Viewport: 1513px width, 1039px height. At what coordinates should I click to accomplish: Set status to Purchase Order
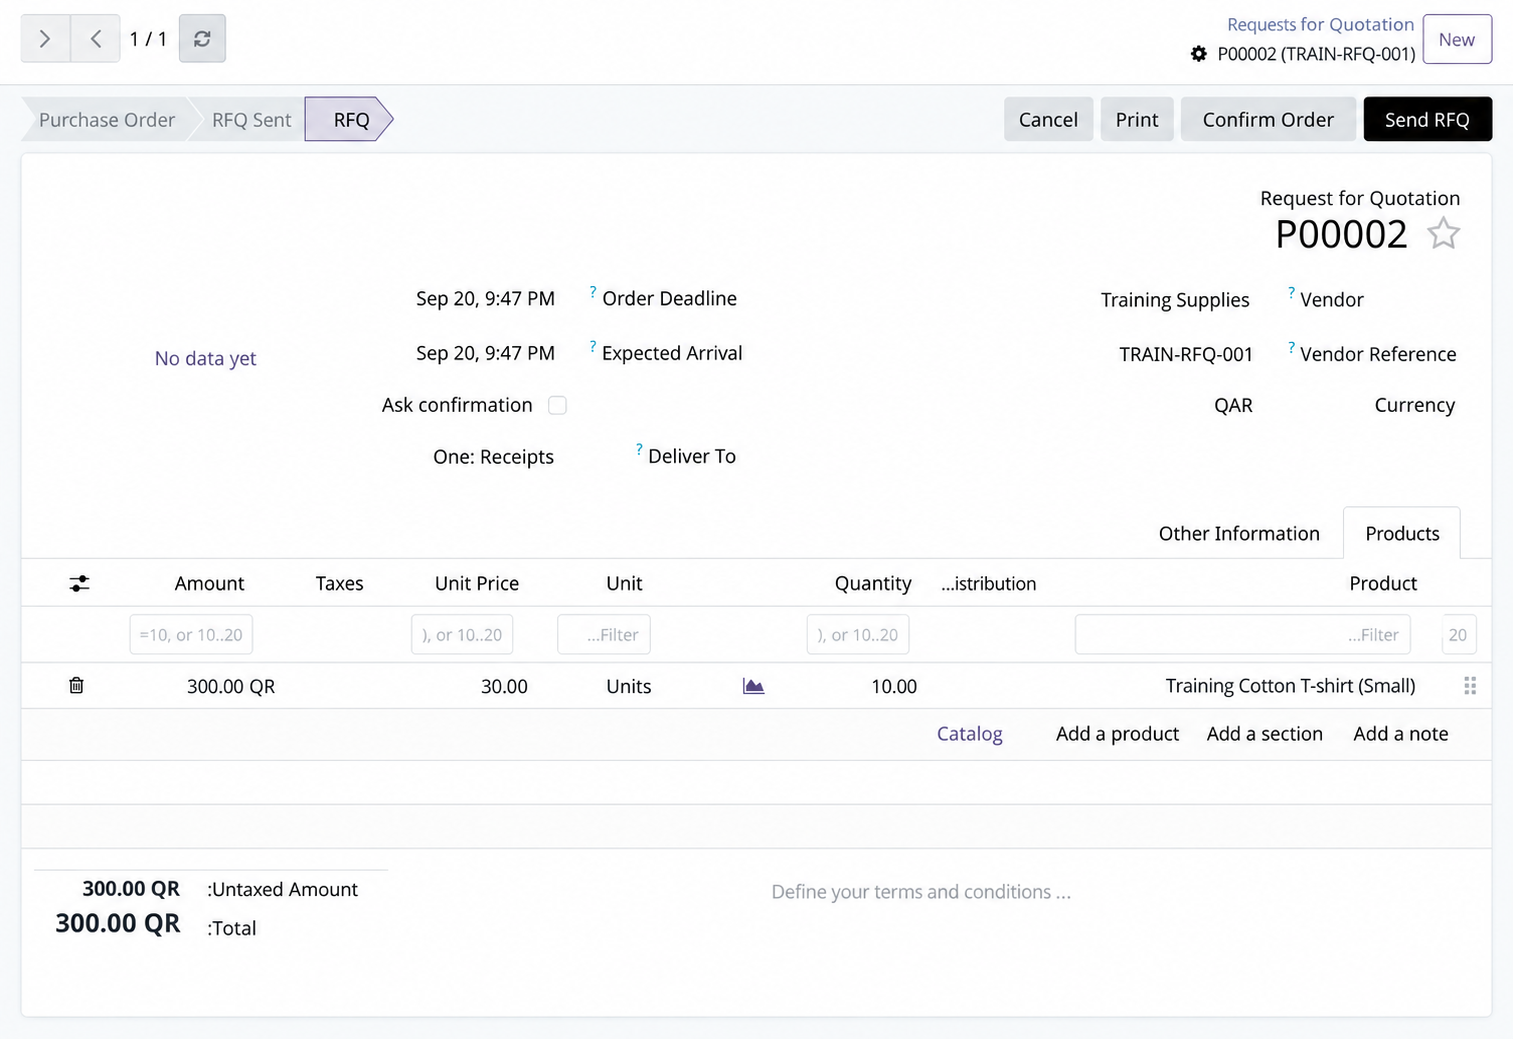pyautogui.click(x=107, y=120)
